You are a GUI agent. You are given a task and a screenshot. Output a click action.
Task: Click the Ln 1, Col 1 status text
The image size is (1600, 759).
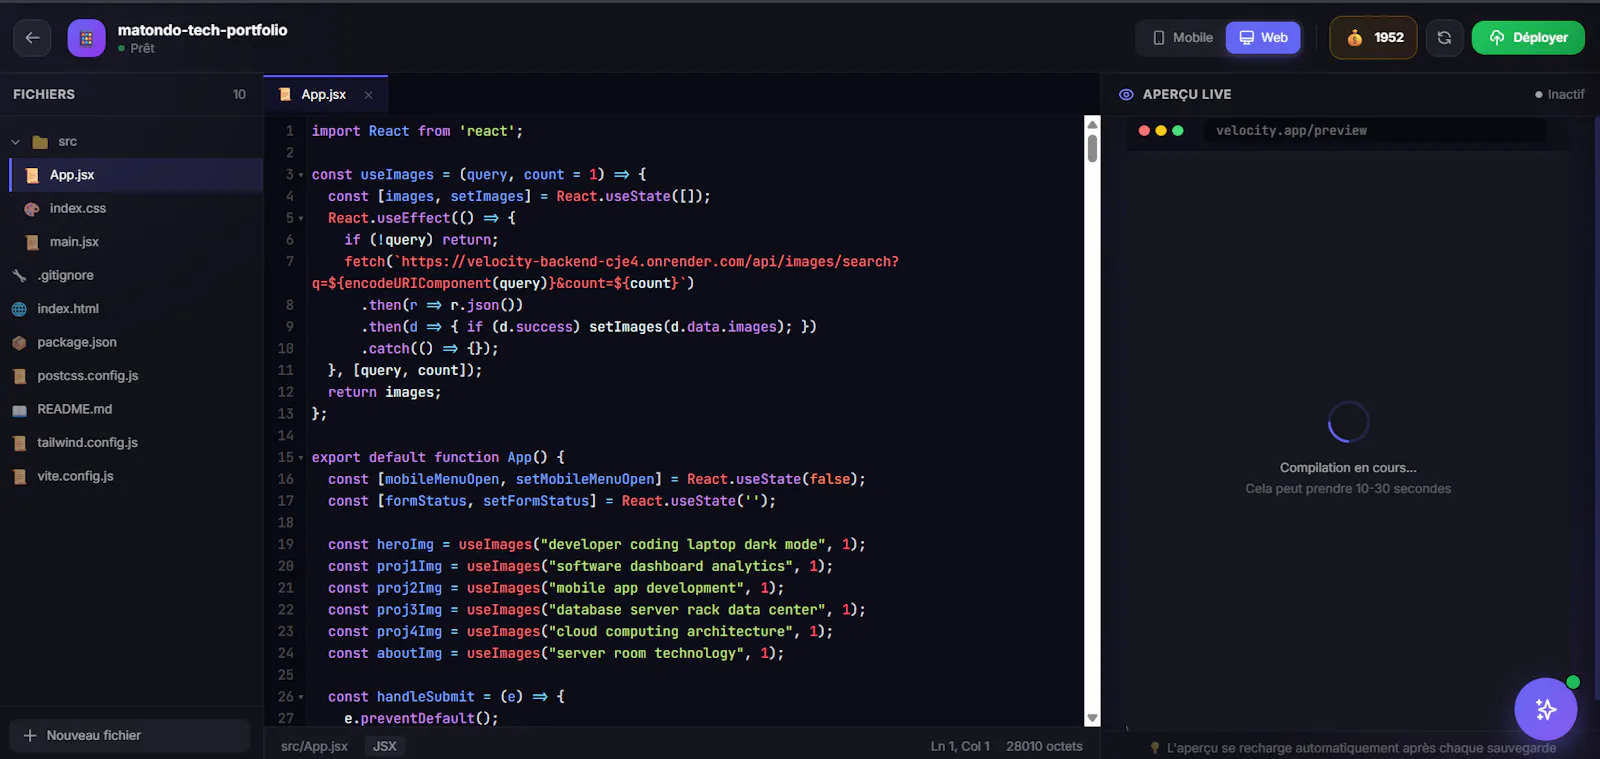[x=960, y=746]
